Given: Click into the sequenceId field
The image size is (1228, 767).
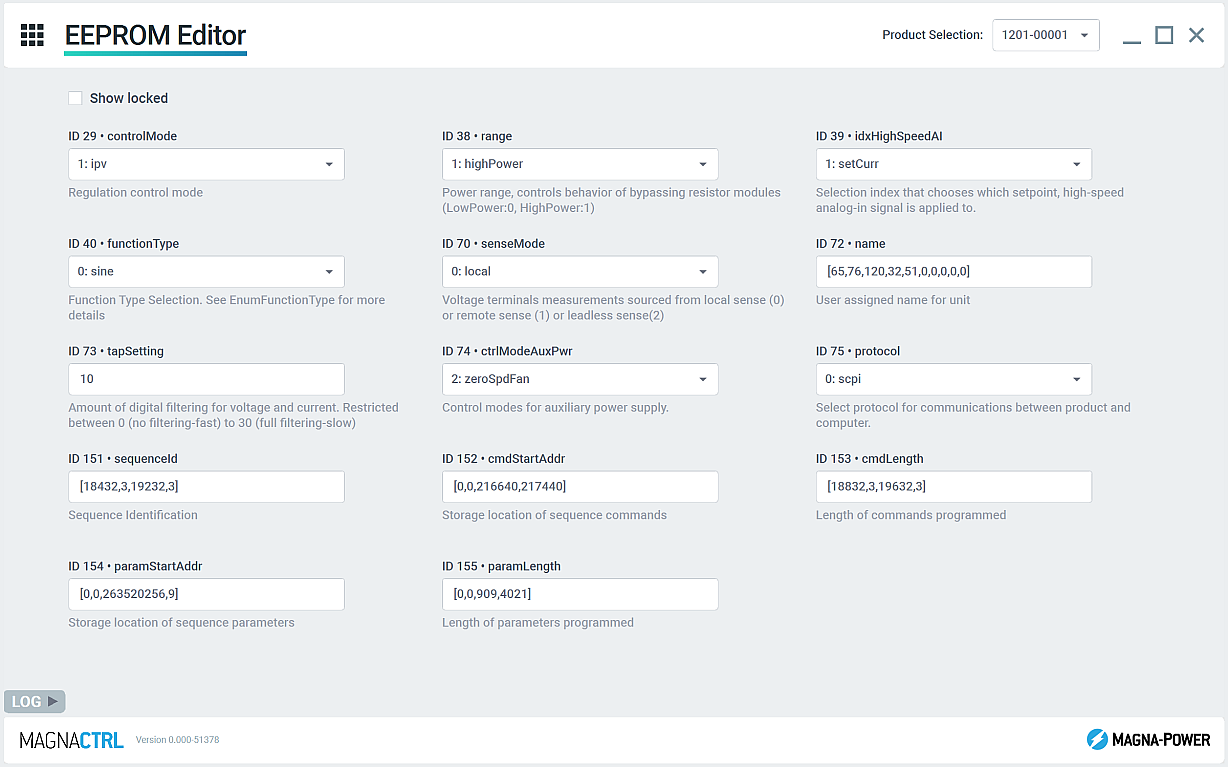Looking at the screenshot, I should click(206, 486).
